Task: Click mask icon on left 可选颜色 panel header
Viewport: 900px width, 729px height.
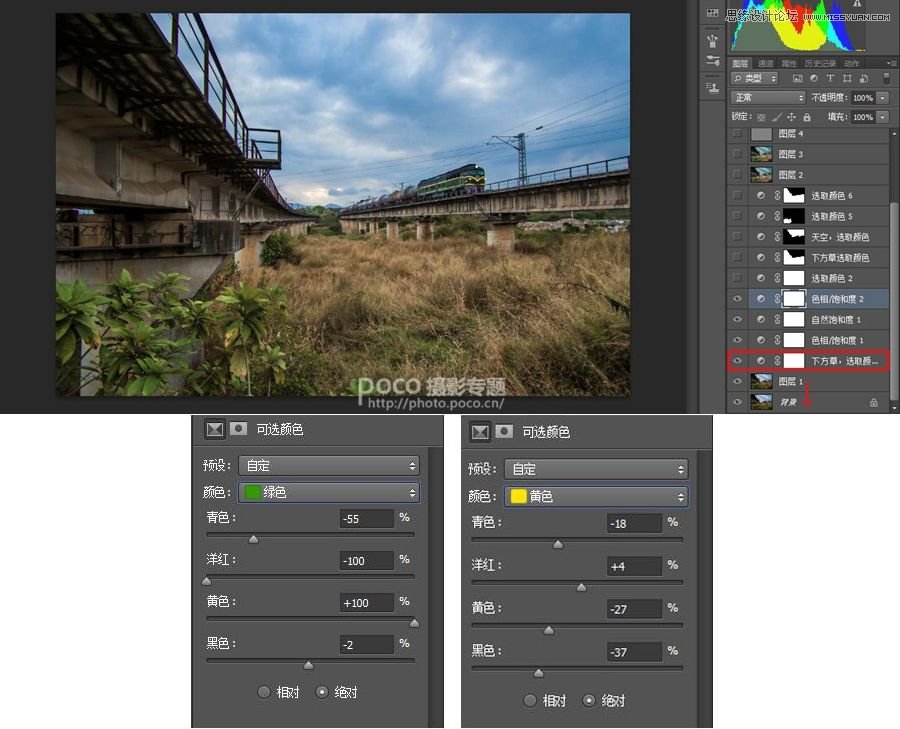Action: [x=238, y=428]
